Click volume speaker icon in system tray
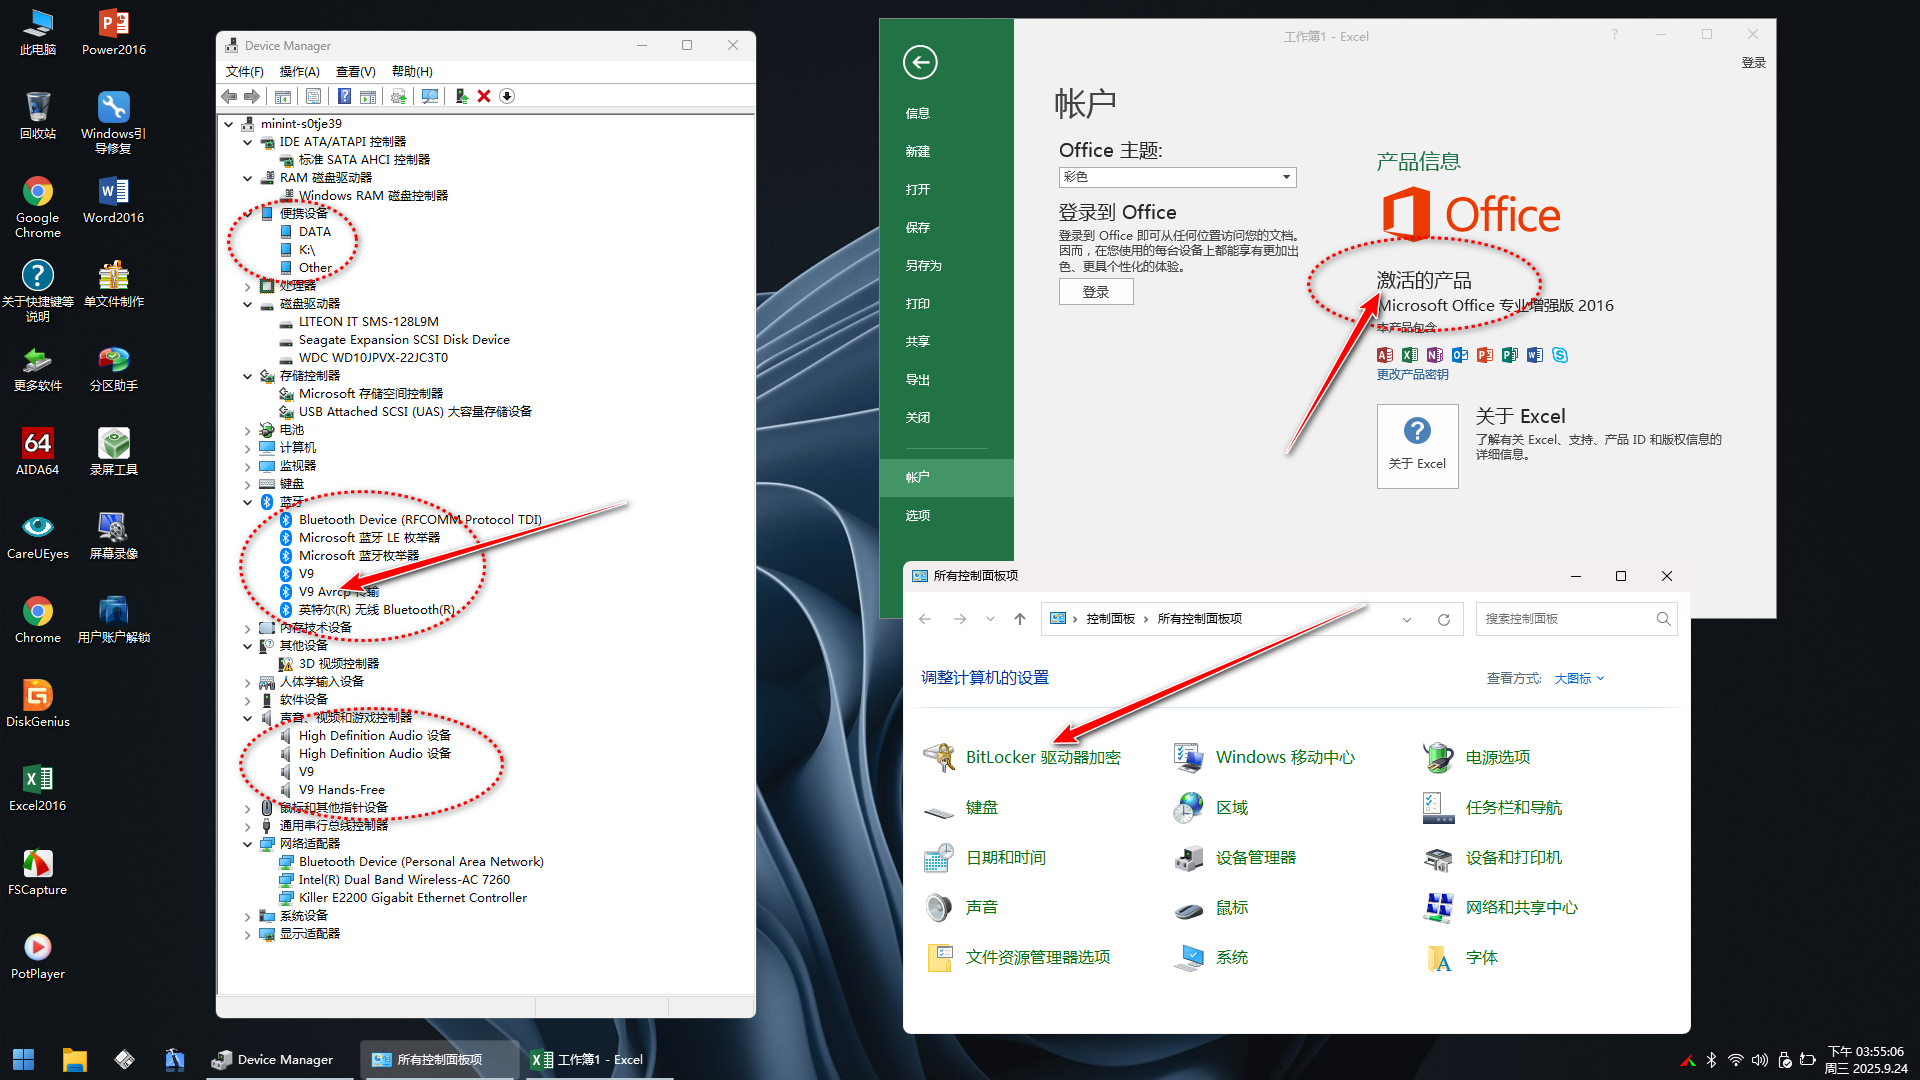Image resolution: width=1920 pixels, height=1080 pixels. [x=1760, y=1060]
